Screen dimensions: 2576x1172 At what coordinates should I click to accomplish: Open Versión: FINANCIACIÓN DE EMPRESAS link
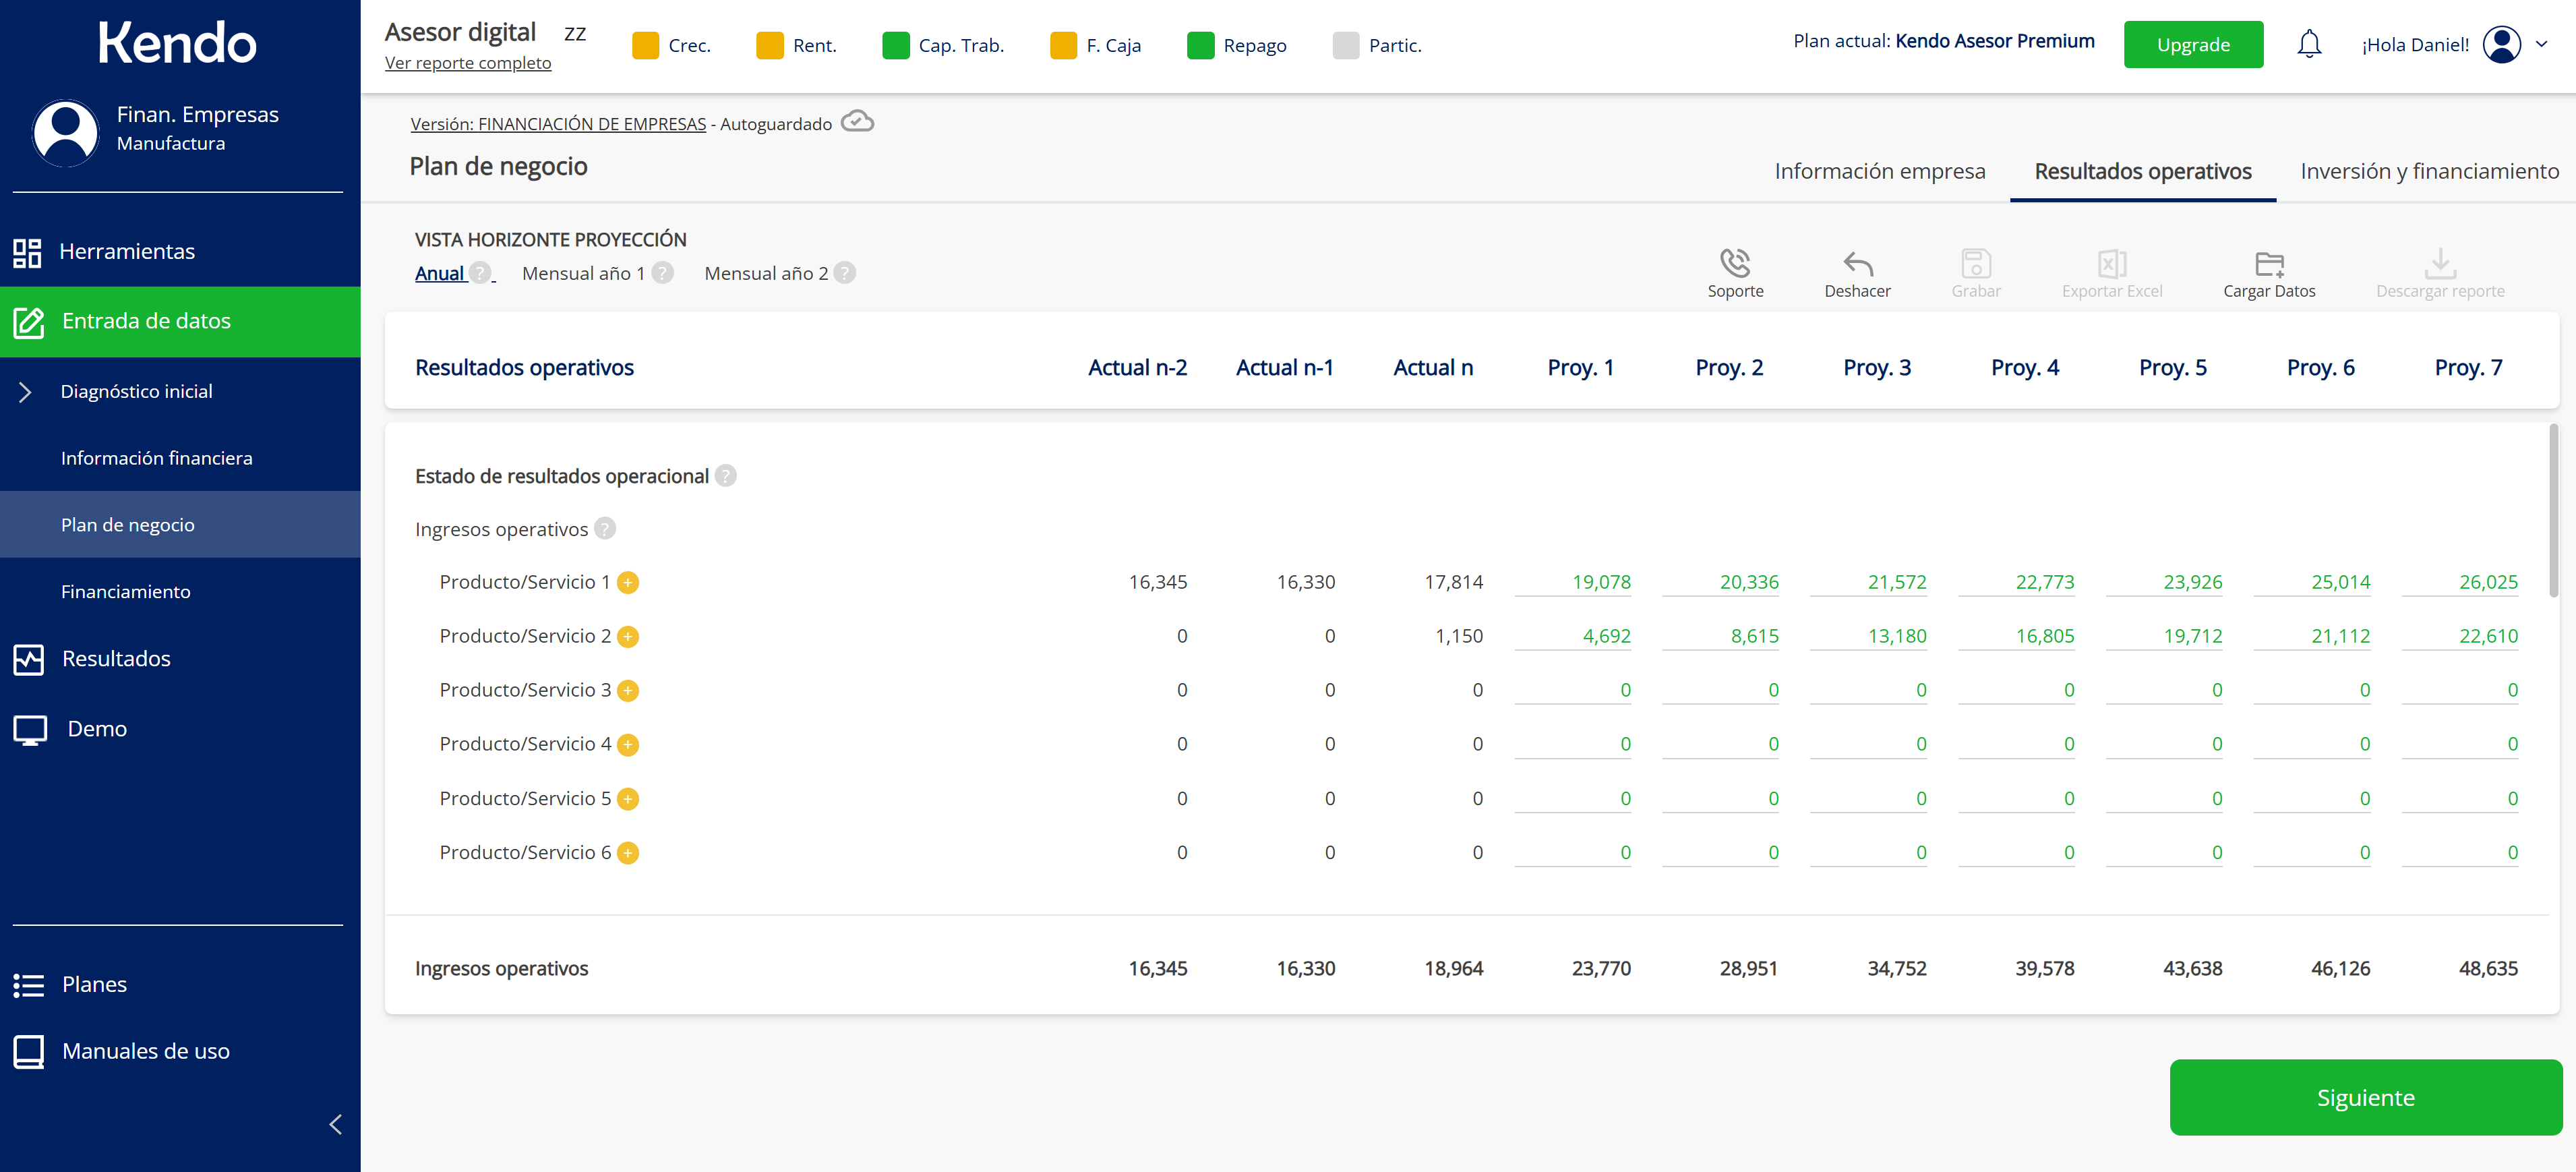558,124
